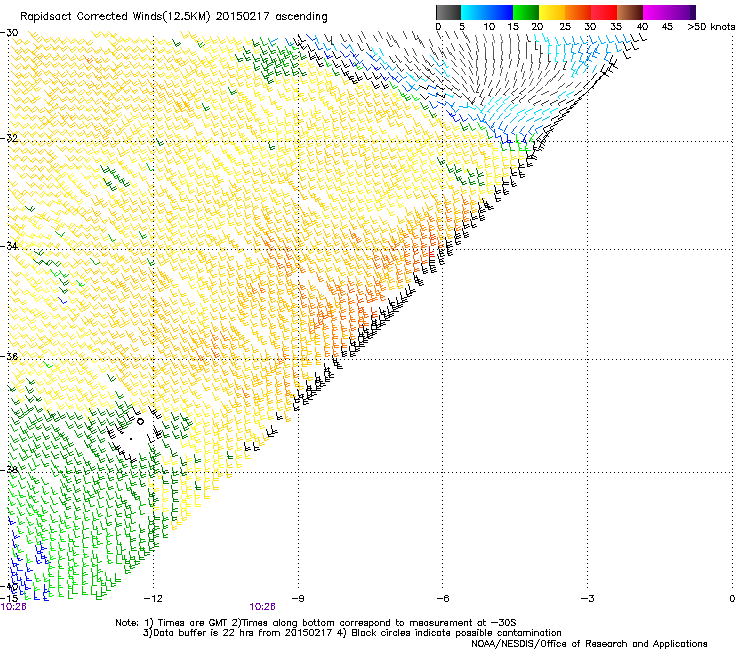This screenshot has width=740, height=650.
Task: Click the '>50 knots' legend label
Action: click(x=711, y=27)
